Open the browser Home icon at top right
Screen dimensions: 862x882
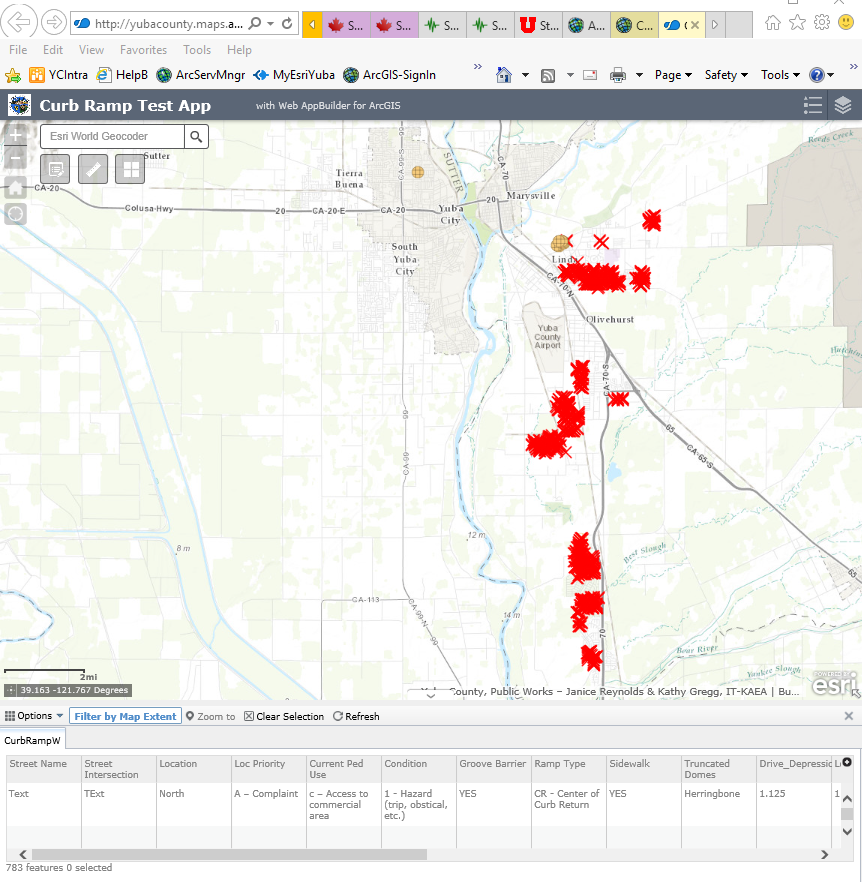coord(773,23)
